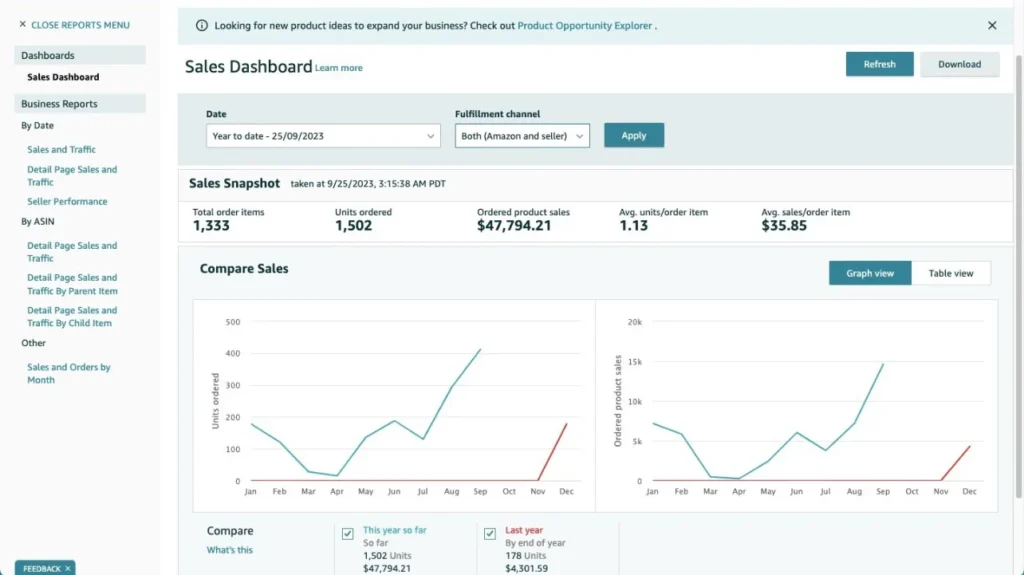Viewport: 1024px width, 575px height.
Task: Click the info icon in the banner
Action: pos(202,26)
